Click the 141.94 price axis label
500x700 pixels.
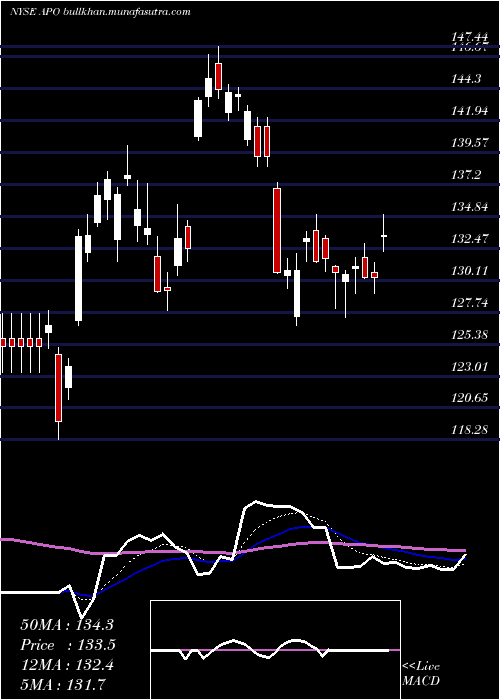pyautogui.click(x=469, y=111)
